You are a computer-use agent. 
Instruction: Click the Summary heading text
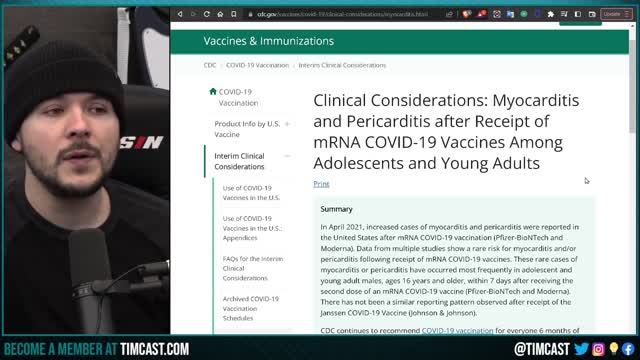coord(336,209)
